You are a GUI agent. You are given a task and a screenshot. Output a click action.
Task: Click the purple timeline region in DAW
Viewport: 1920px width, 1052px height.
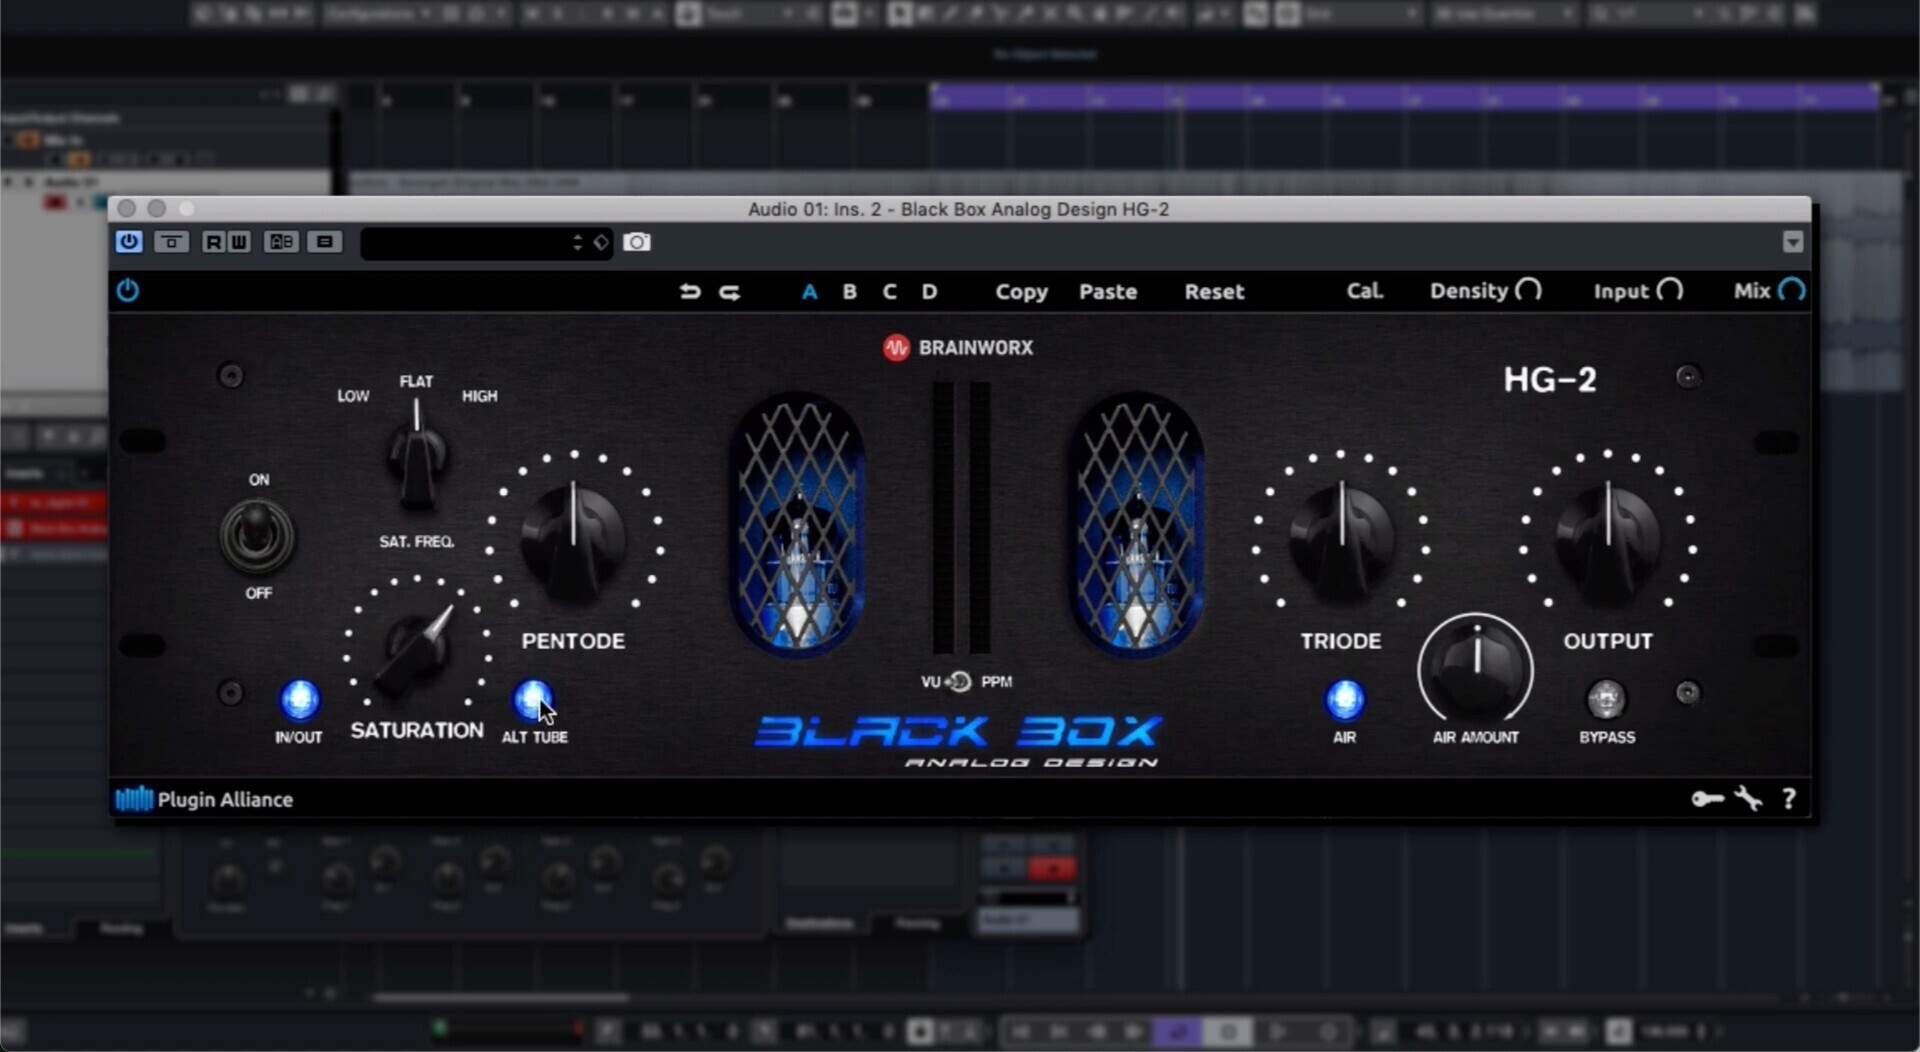click(1405, 97)
